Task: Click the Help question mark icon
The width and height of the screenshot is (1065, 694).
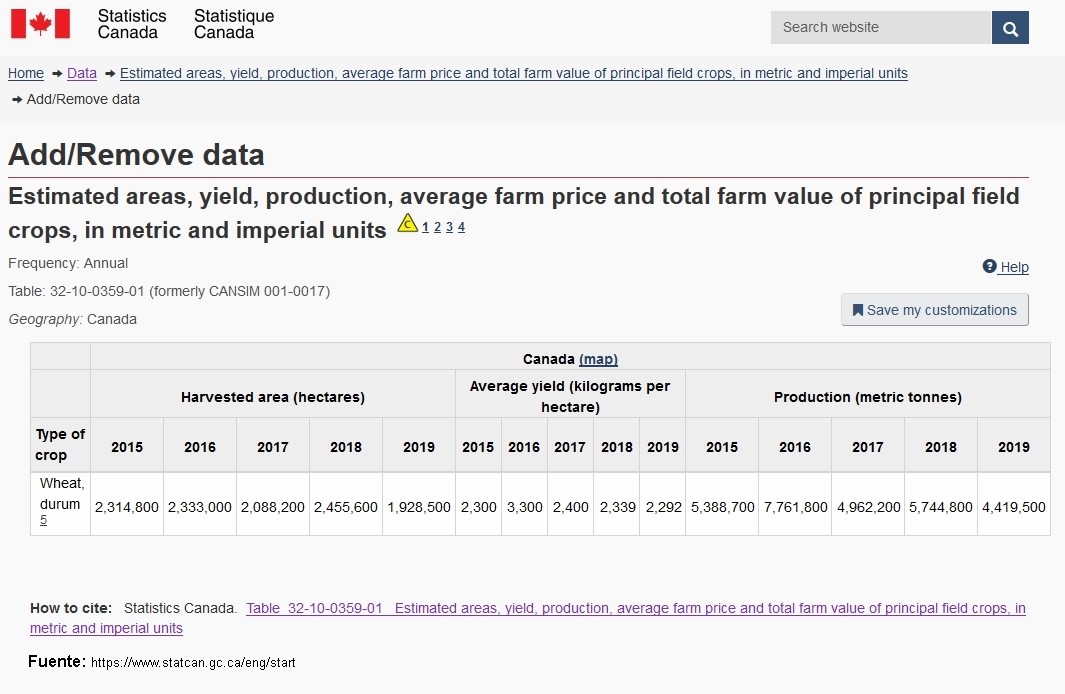Action: (x=989, y=267)
